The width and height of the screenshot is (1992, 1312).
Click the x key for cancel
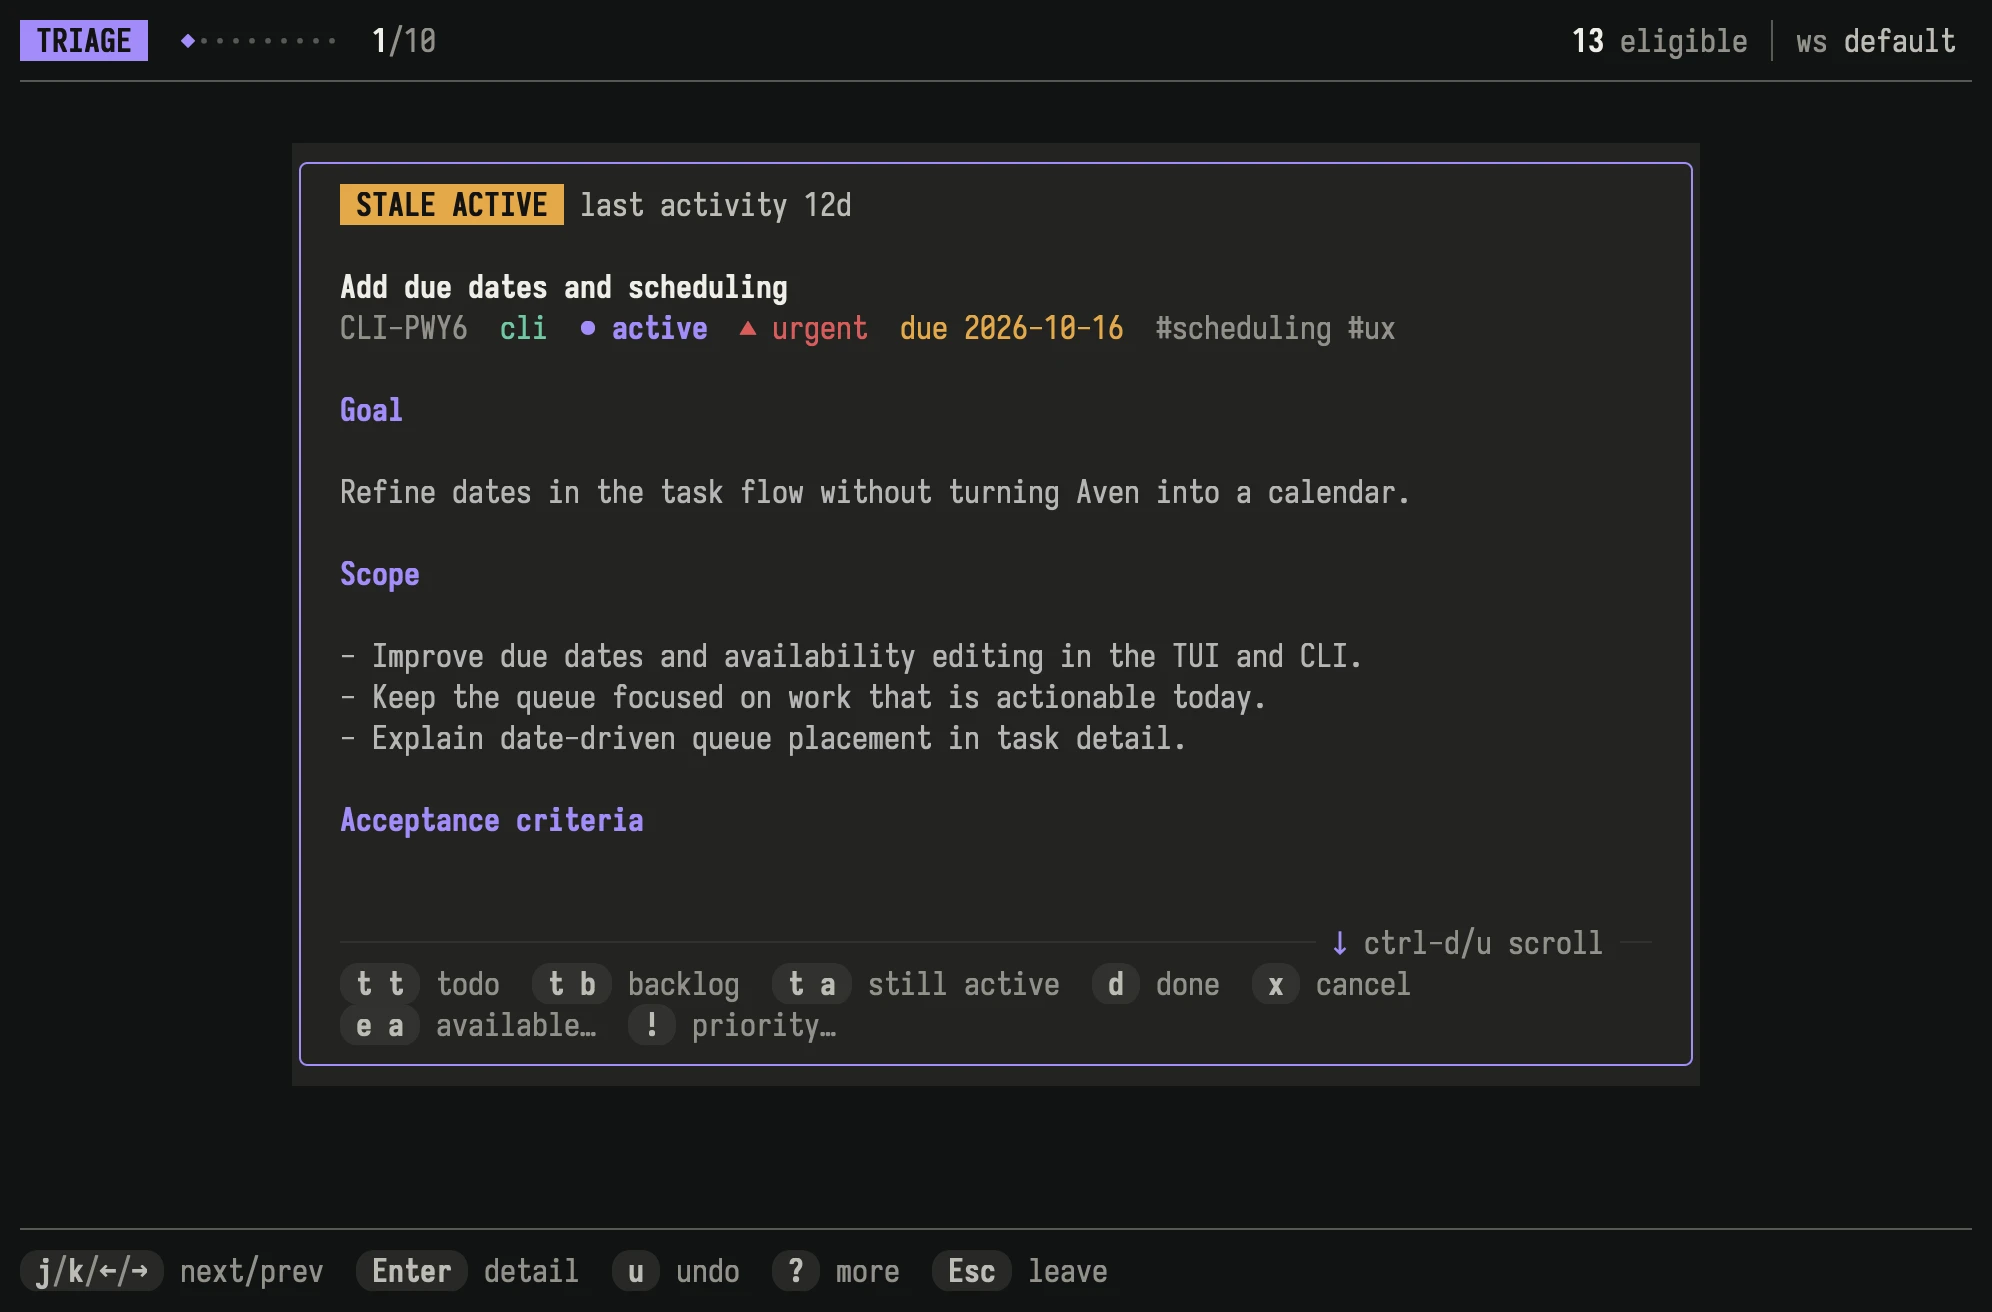[1276, 984]
